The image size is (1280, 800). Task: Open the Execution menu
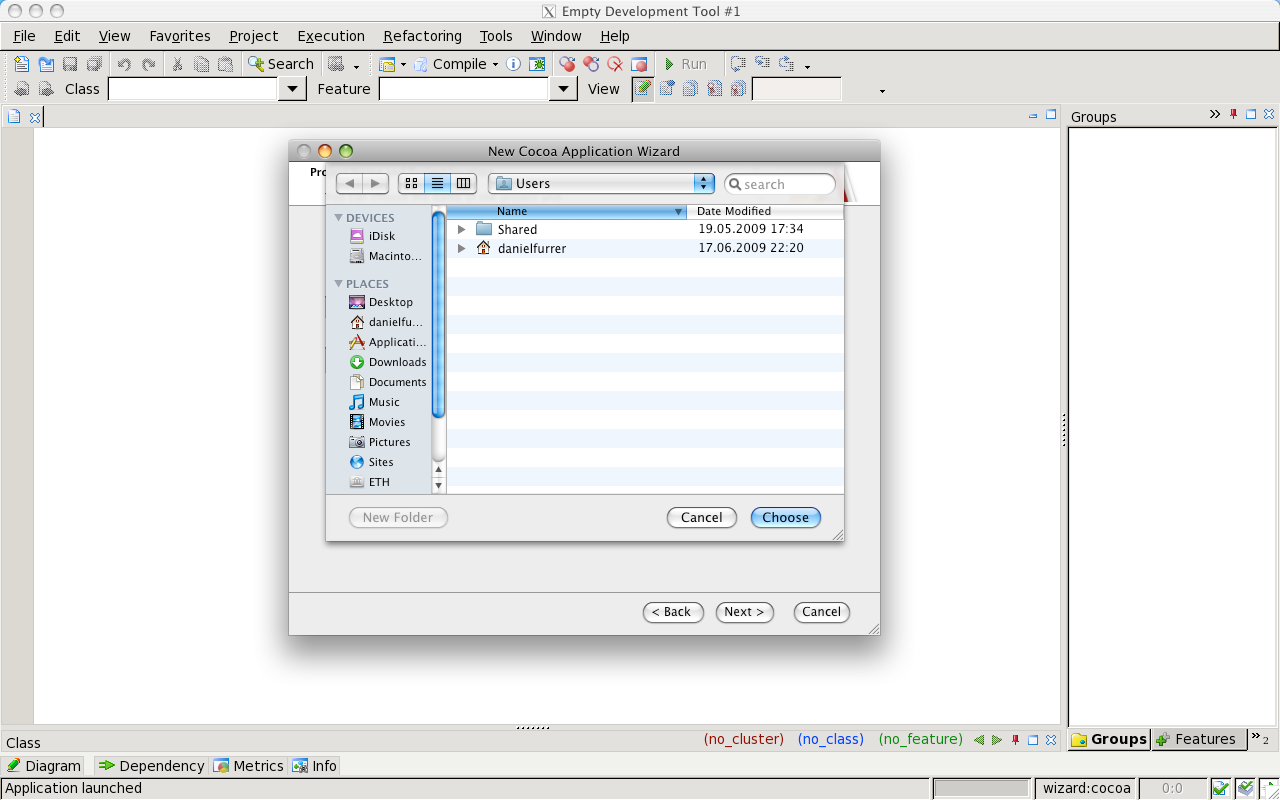pos(331,36)
